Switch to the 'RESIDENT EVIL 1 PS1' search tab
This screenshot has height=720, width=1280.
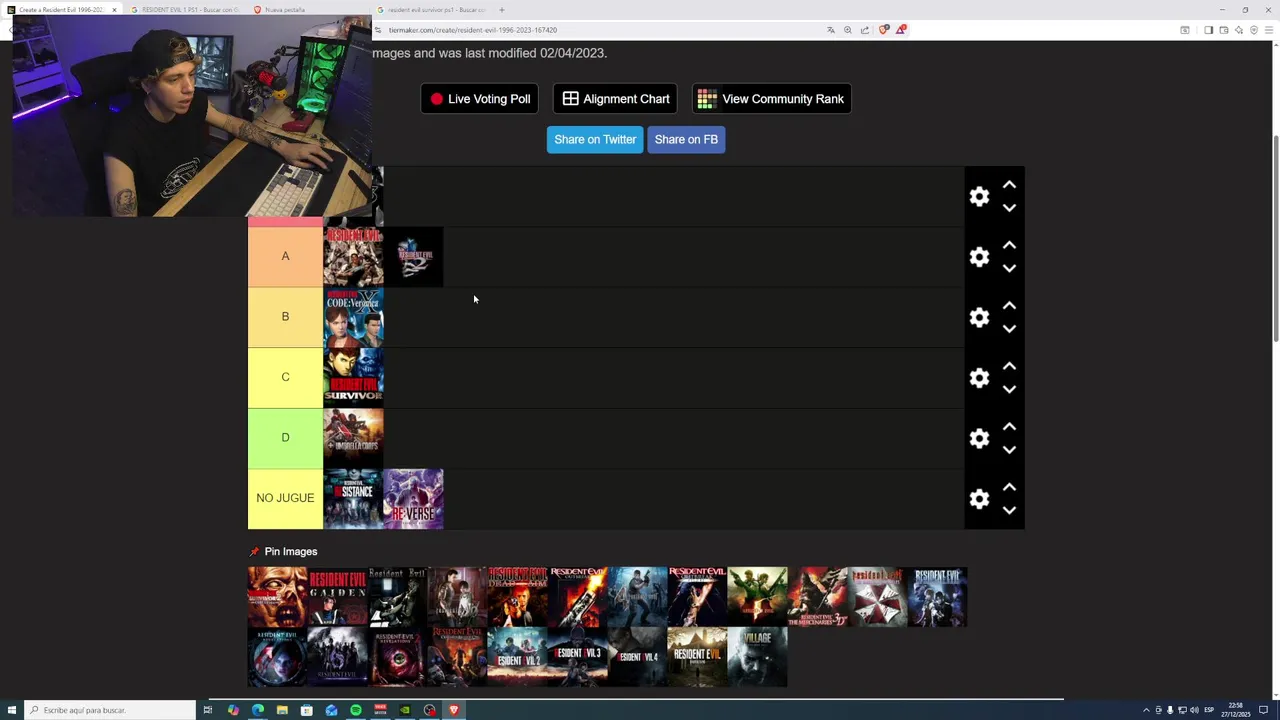185,10
